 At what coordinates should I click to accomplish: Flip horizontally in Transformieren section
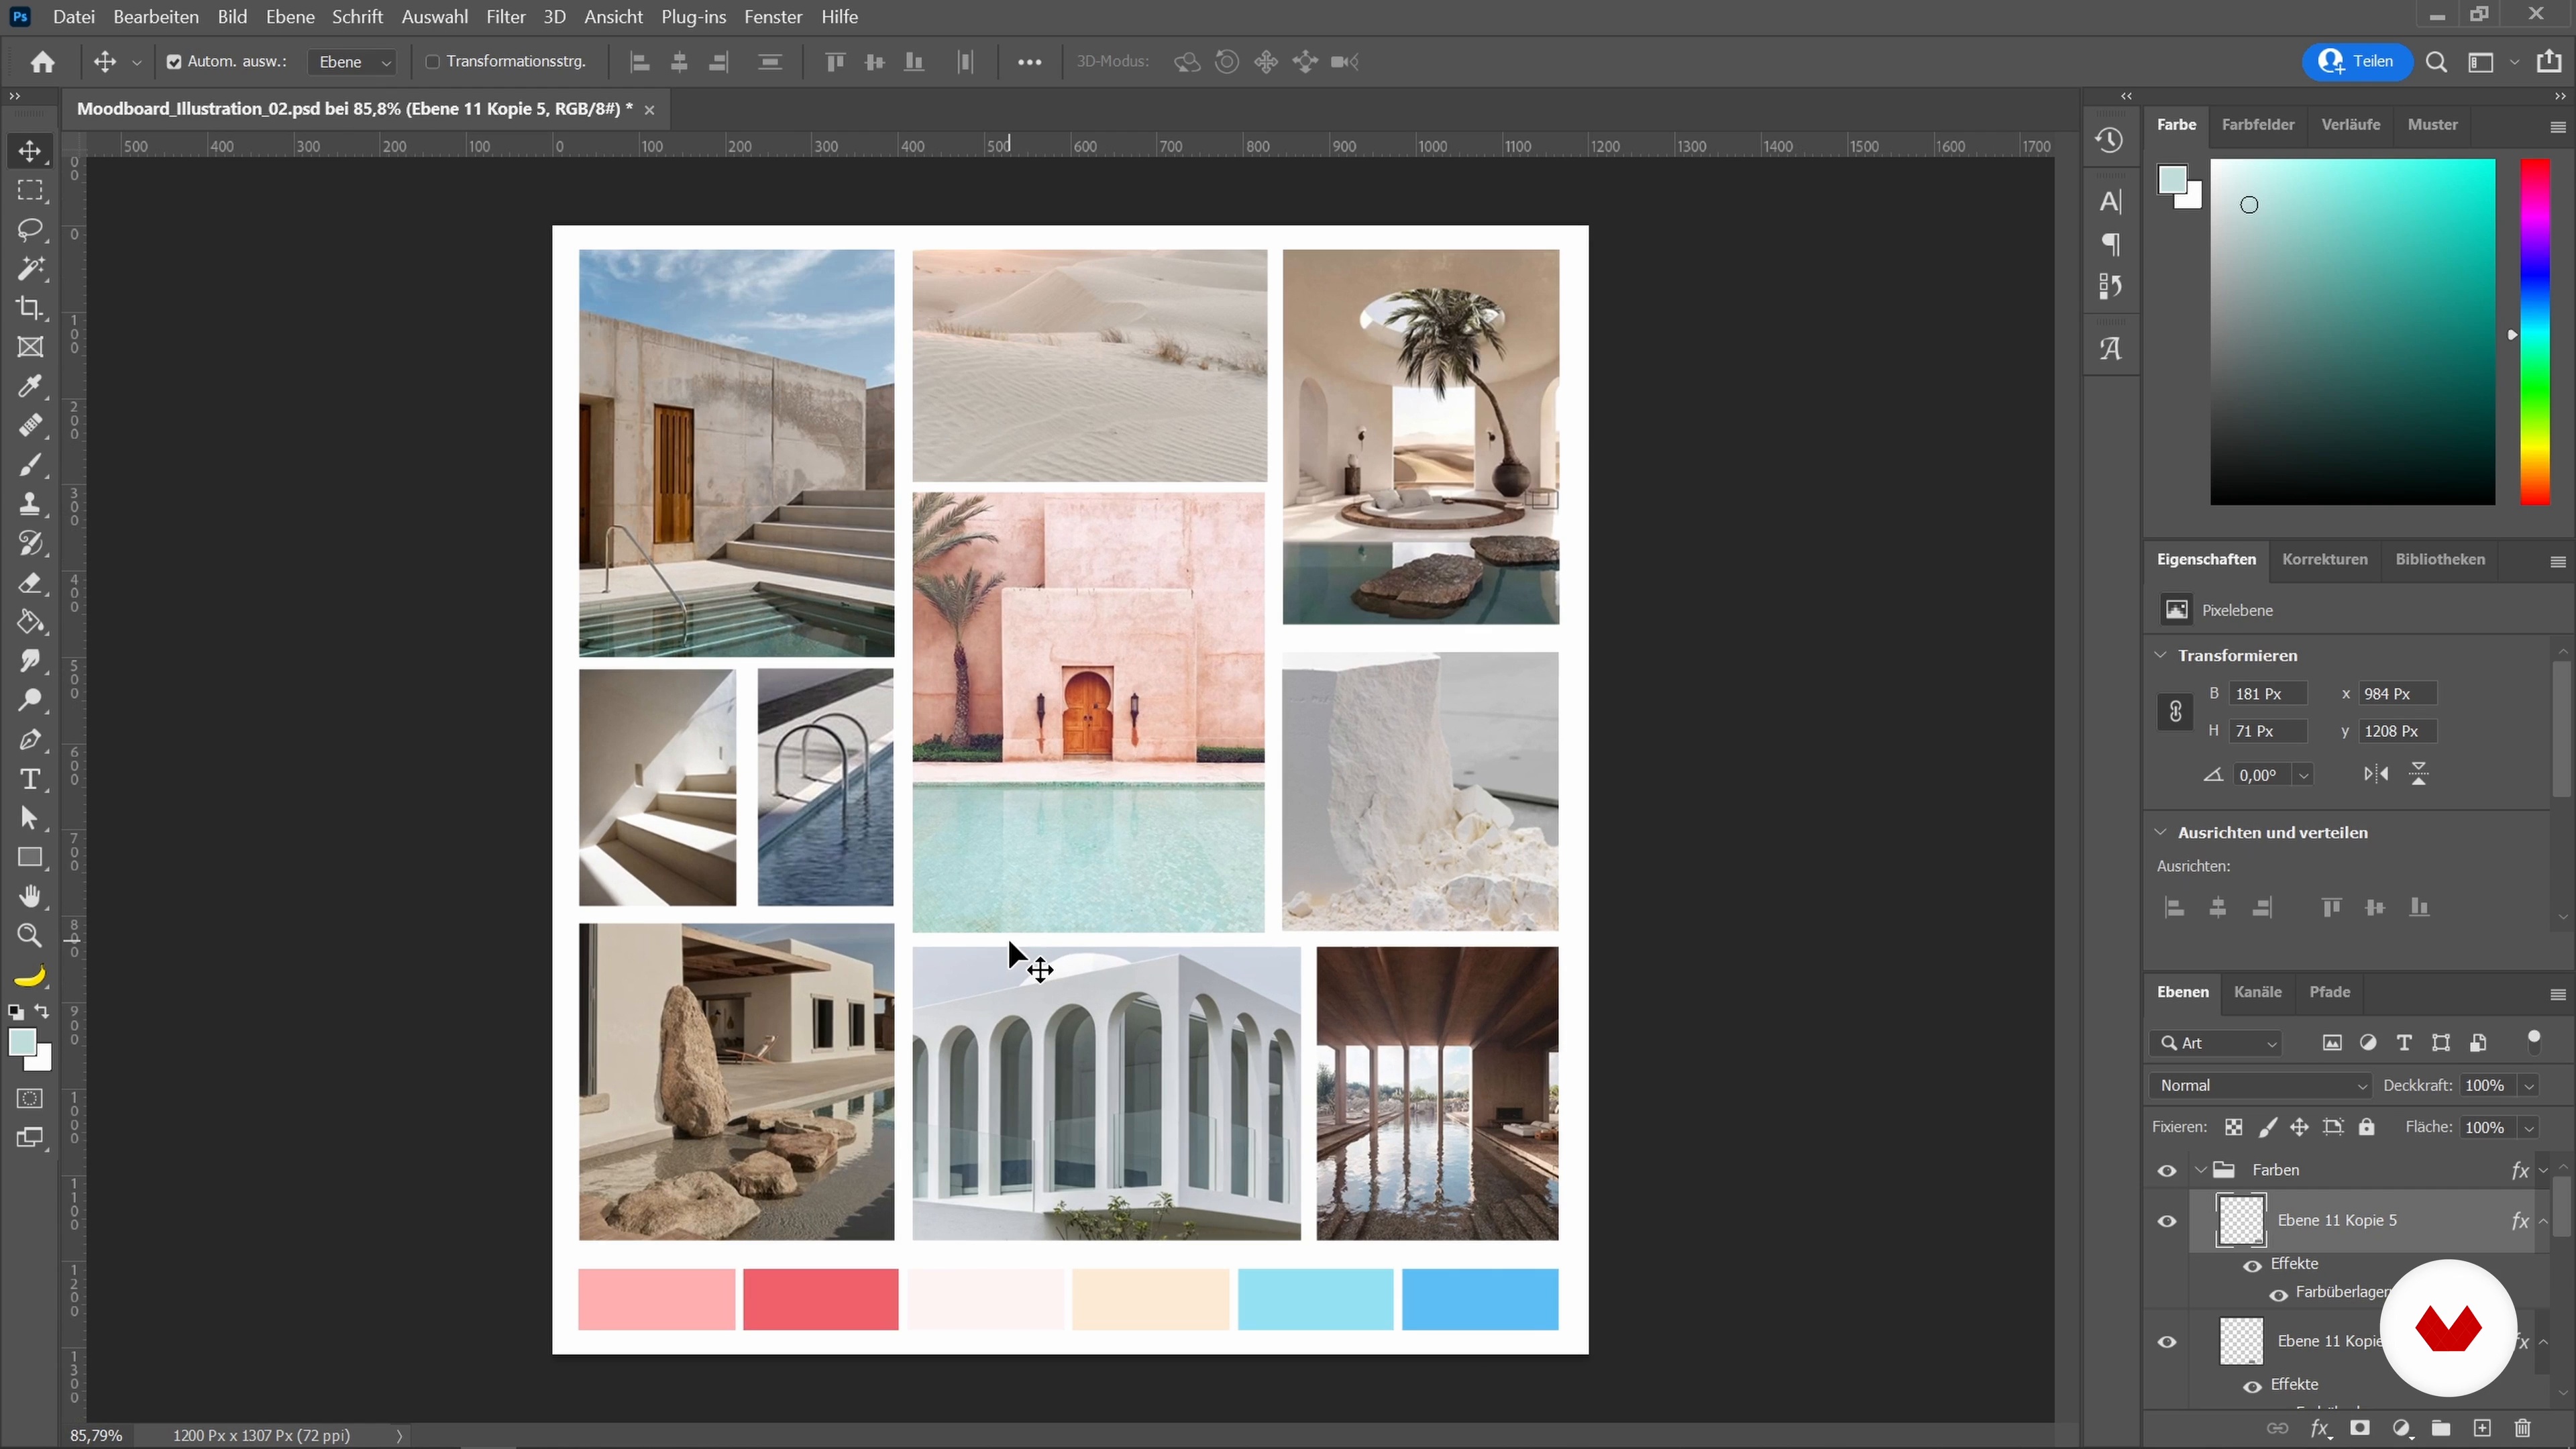[2376, 774]
